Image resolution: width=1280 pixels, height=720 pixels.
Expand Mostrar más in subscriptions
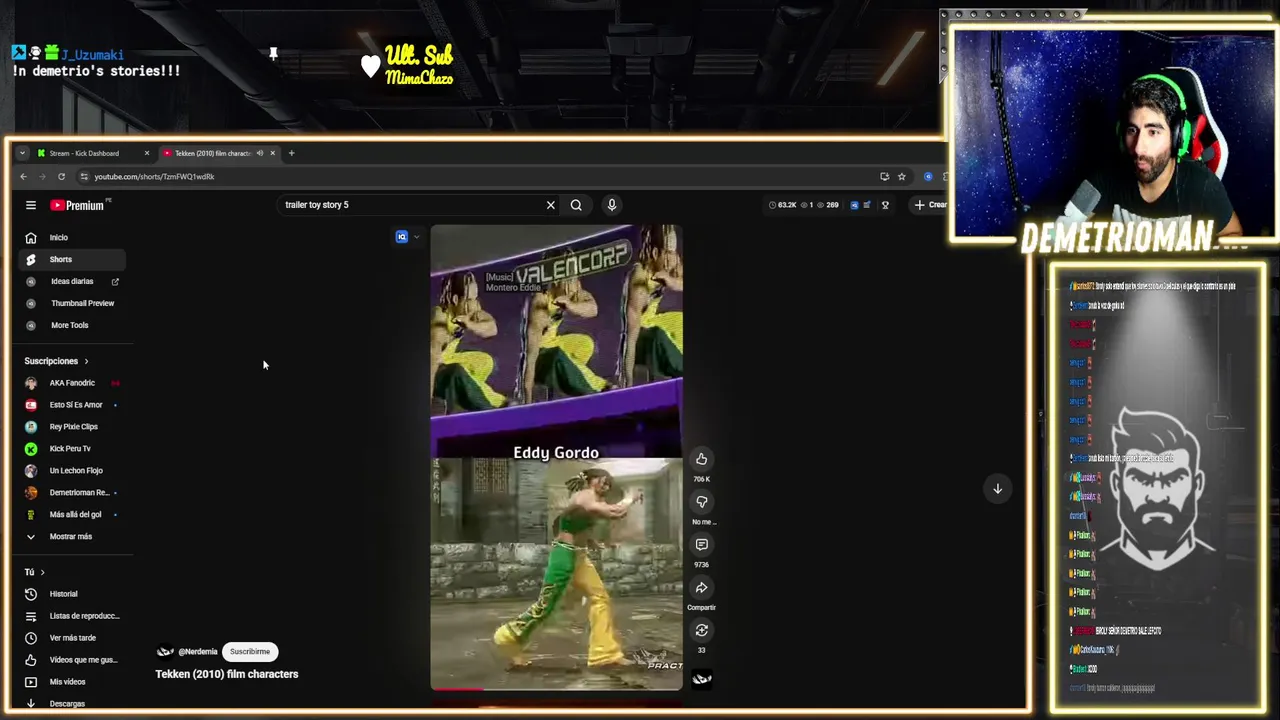click(x=71, y=537)
